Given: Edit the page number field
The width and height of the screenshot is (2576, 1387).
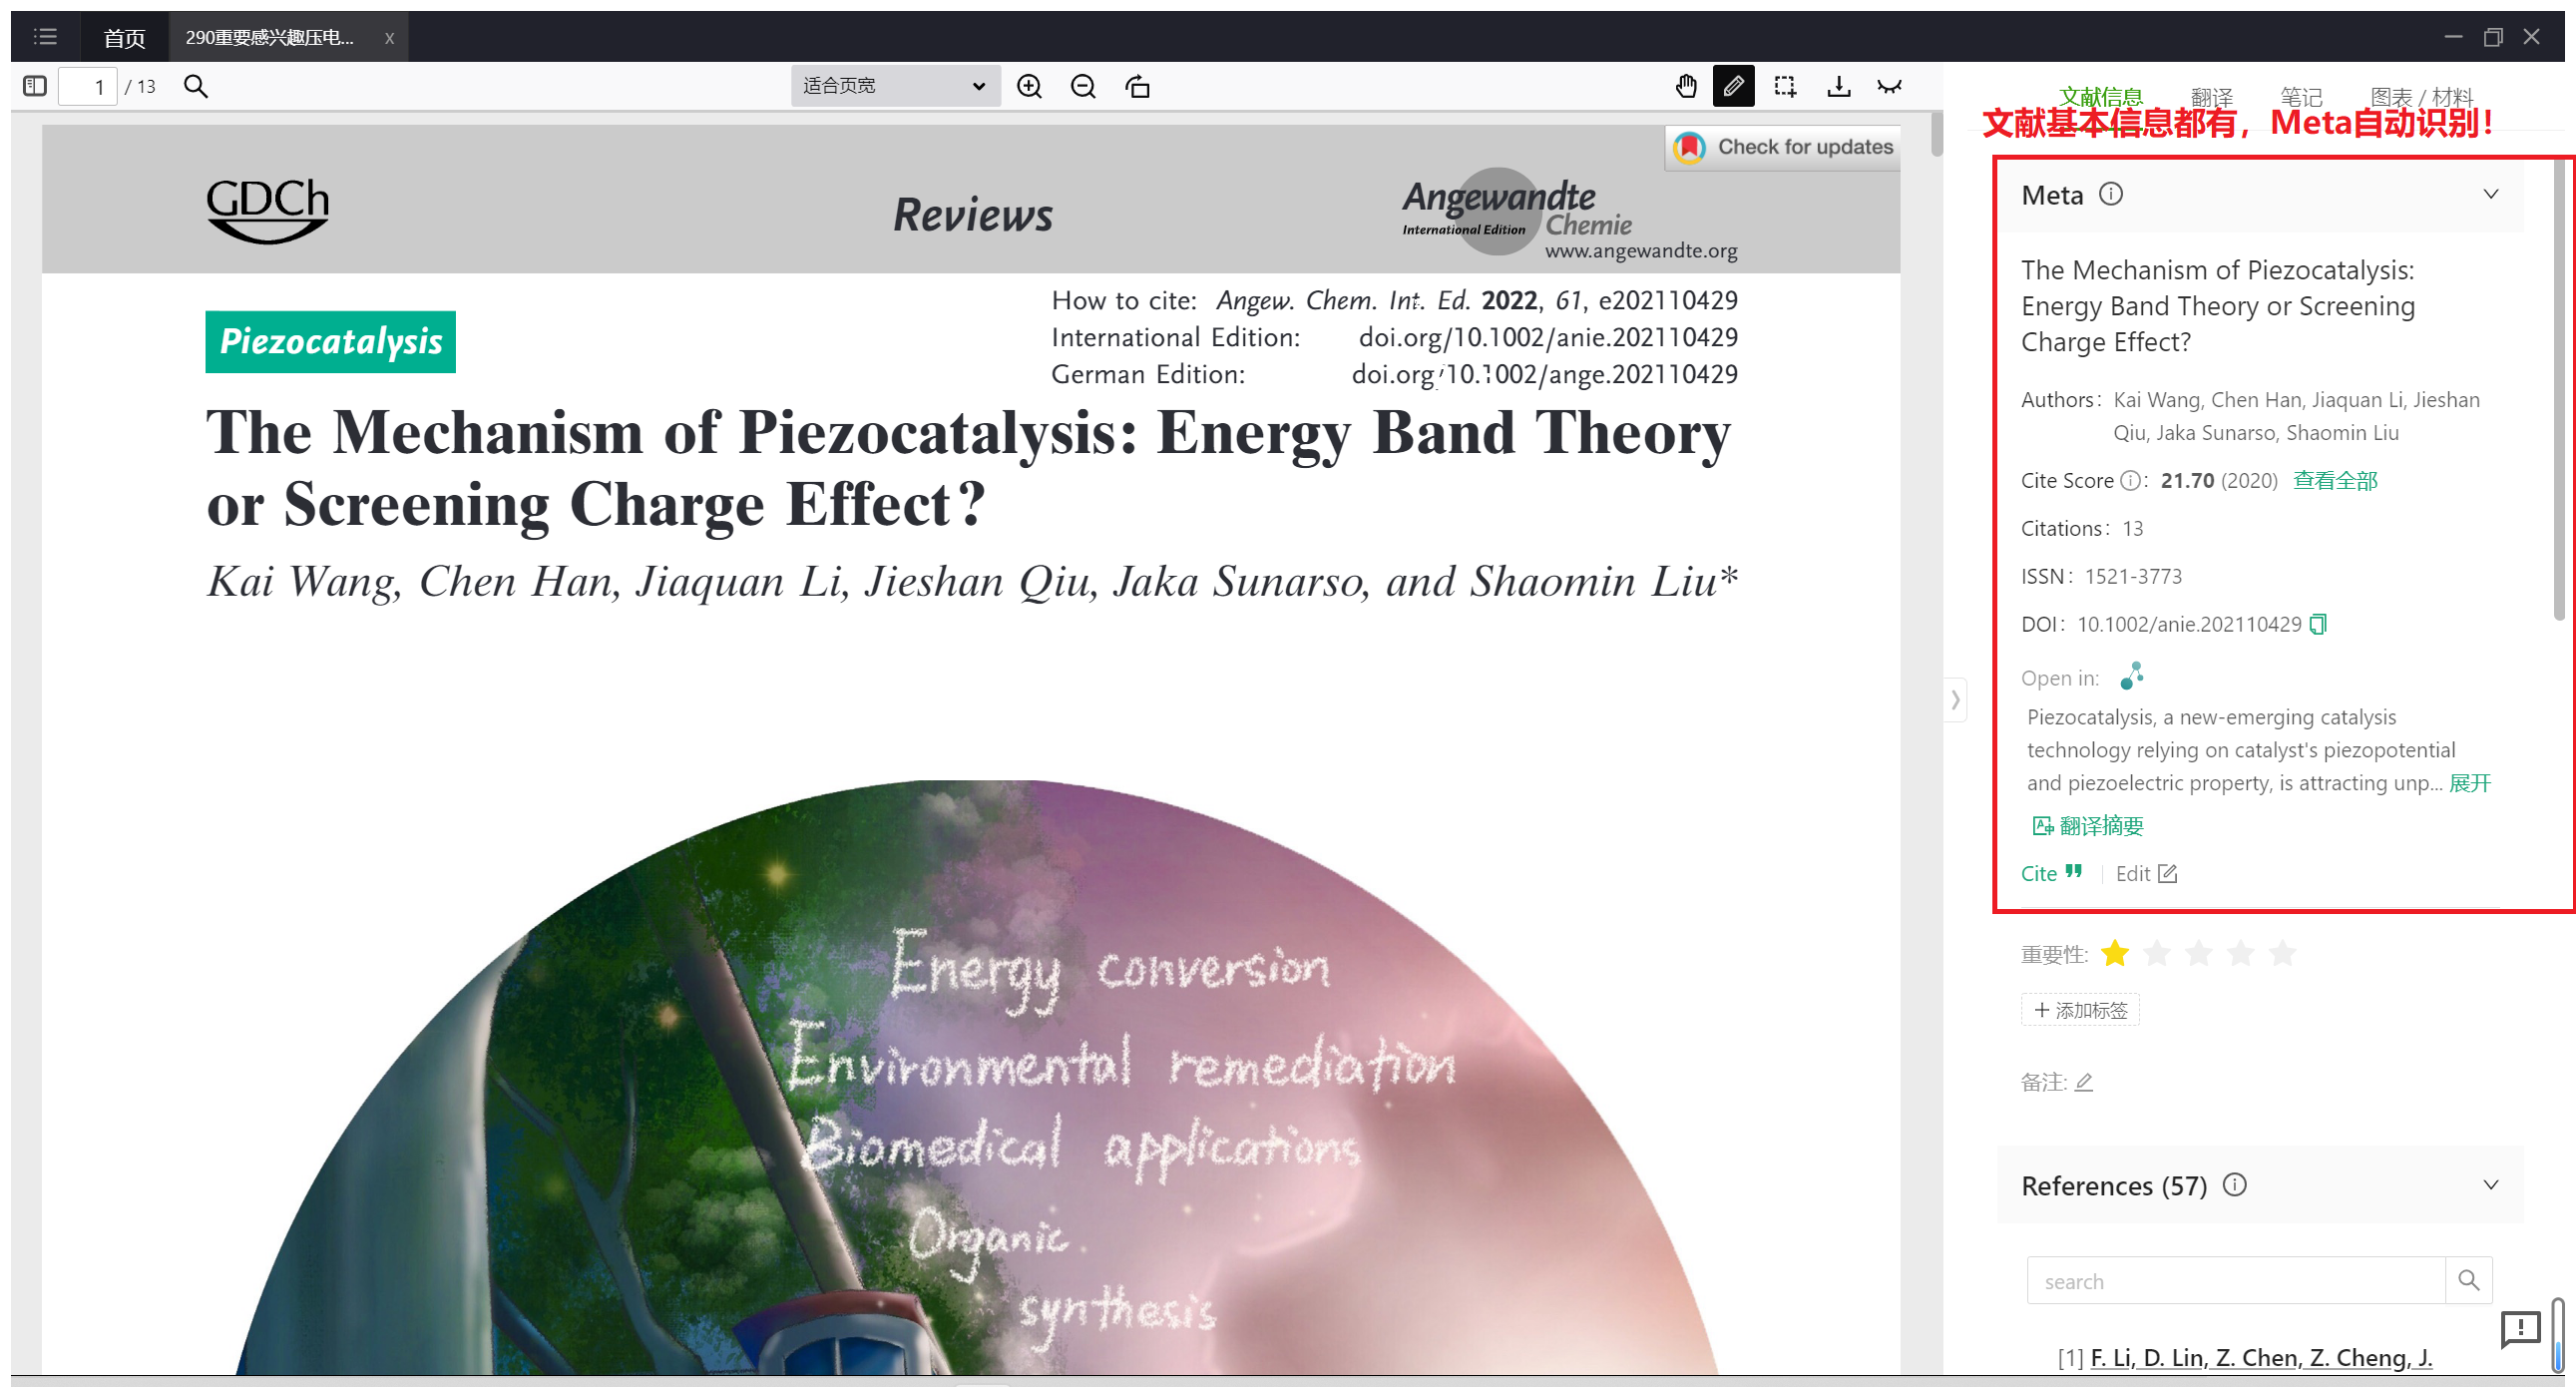Looking at the screenshot, I should (88, 86).
